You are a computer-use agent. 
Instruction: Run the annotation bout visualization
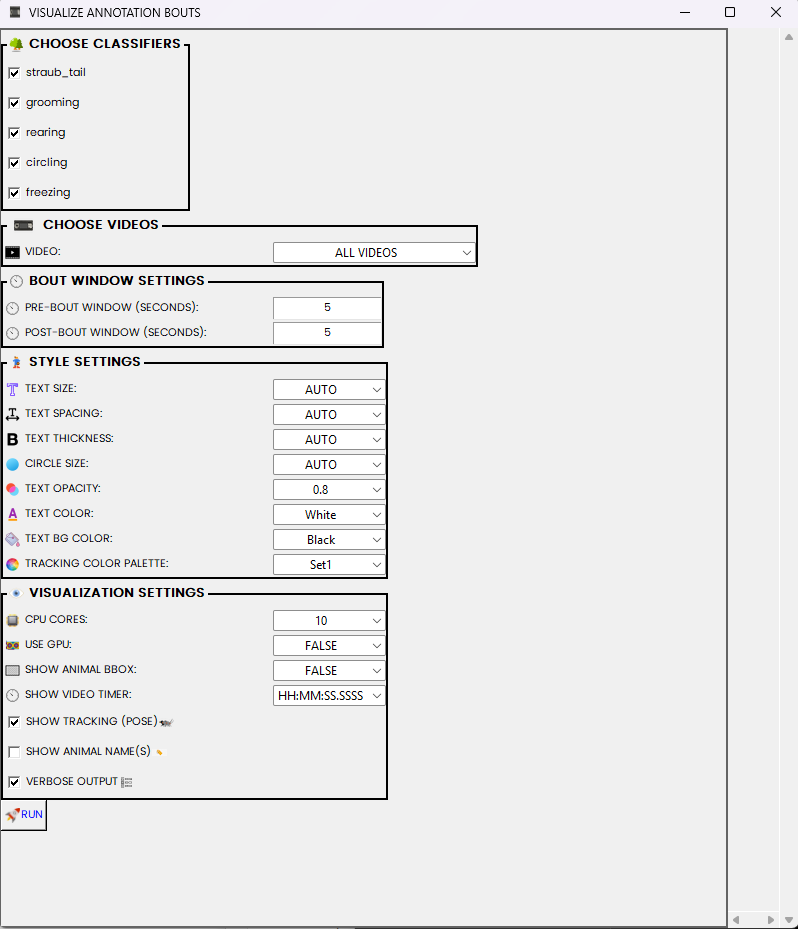(x=24, y=815)
